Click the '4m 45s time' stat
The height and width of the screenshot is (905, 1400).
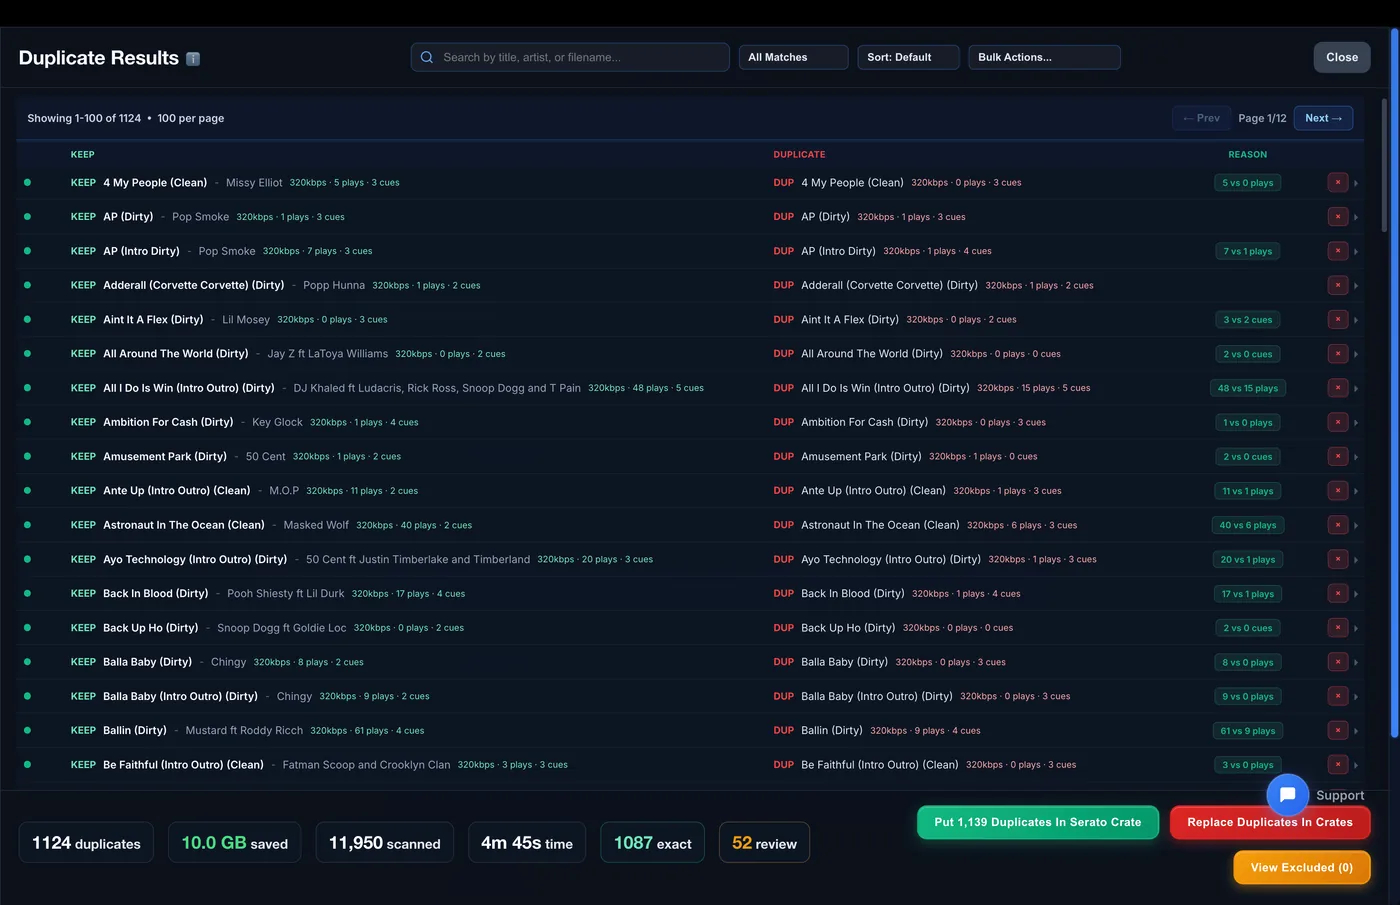coord(527,843)
